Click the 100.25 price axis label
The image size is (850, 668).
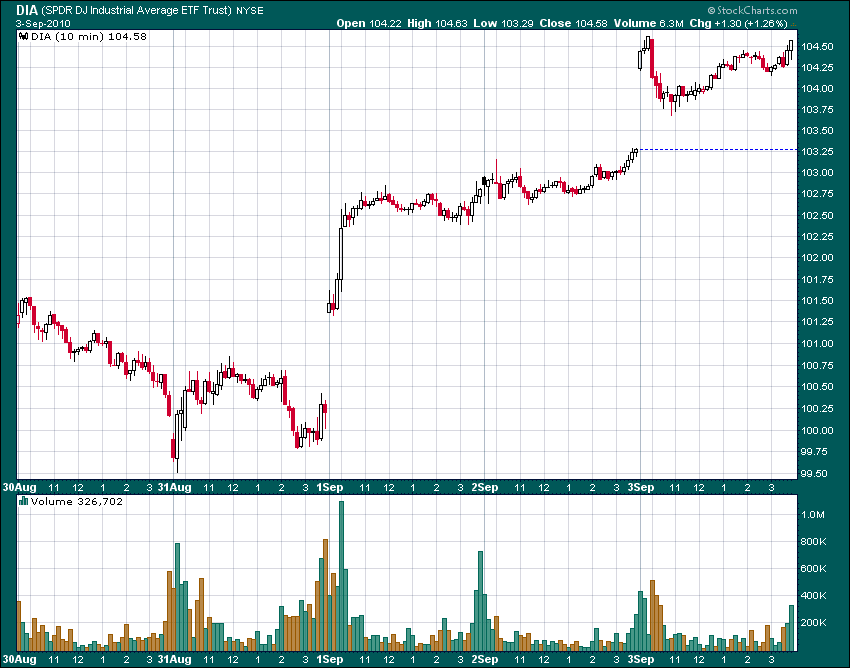[x=817, y=409]
